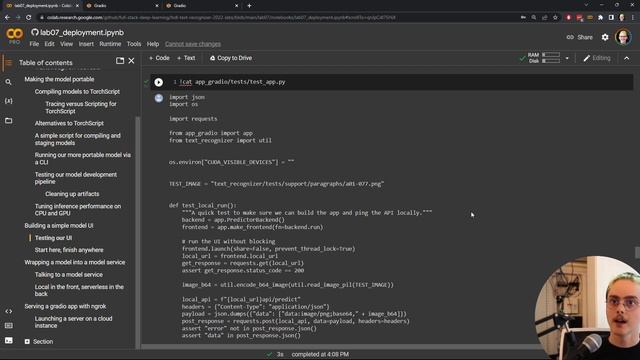640x360 pixels.
Task: Click the Disk usage bar
Action: 551,61
